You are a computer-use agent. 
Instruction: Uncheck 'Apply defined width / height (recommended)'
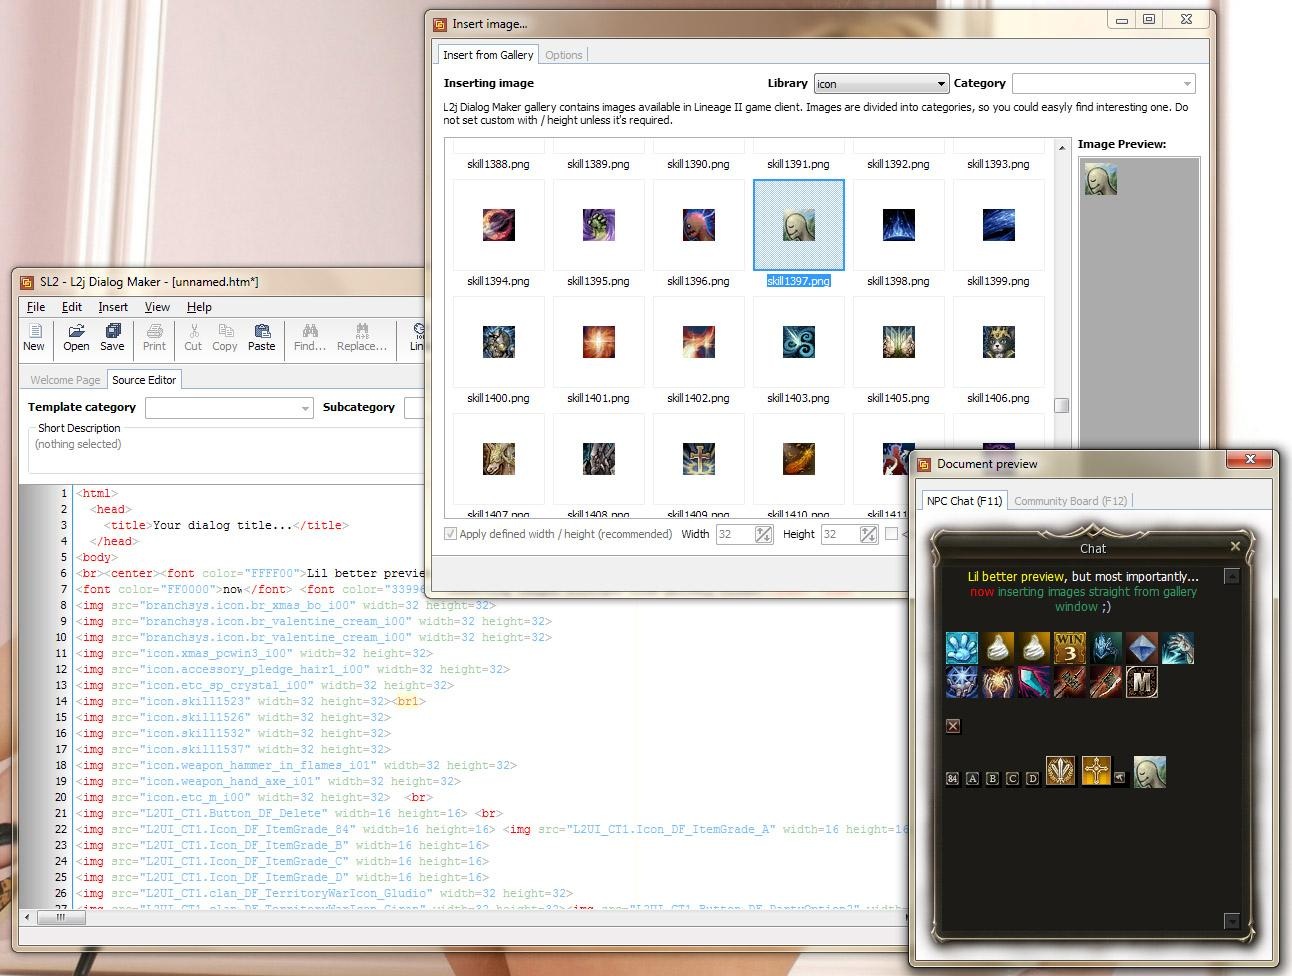click(x=451, y=533)
